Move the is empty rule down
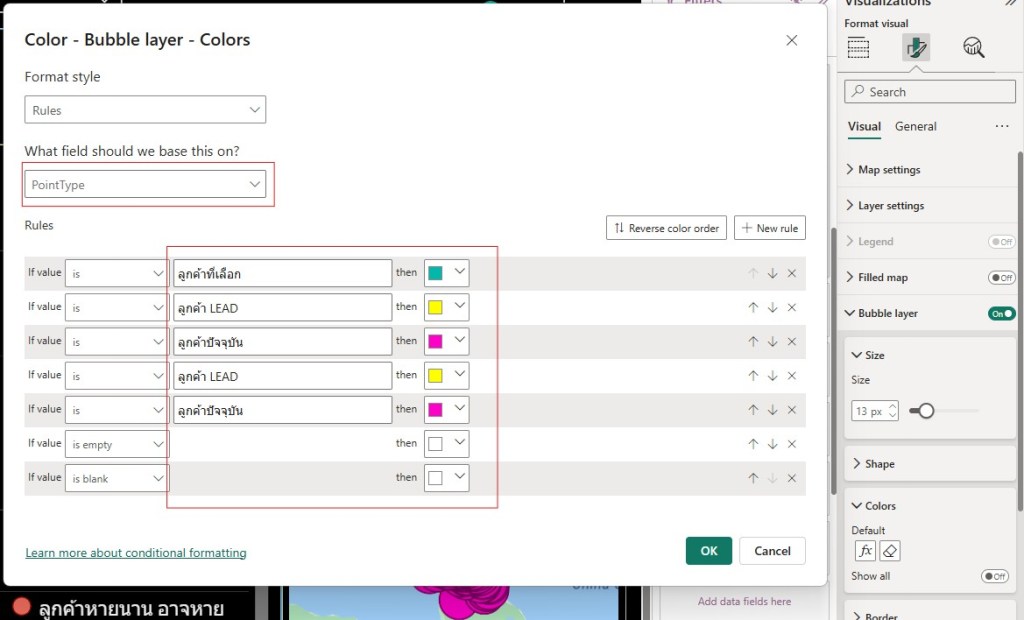Screen dimensions: 1024x620 tap(772, 444)
